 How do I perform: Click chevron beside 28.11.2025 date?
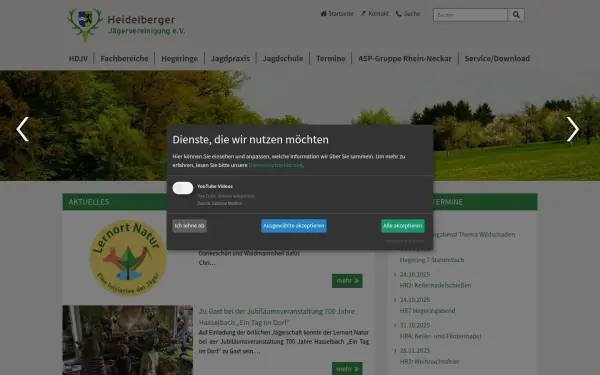(x=395, y=351)
